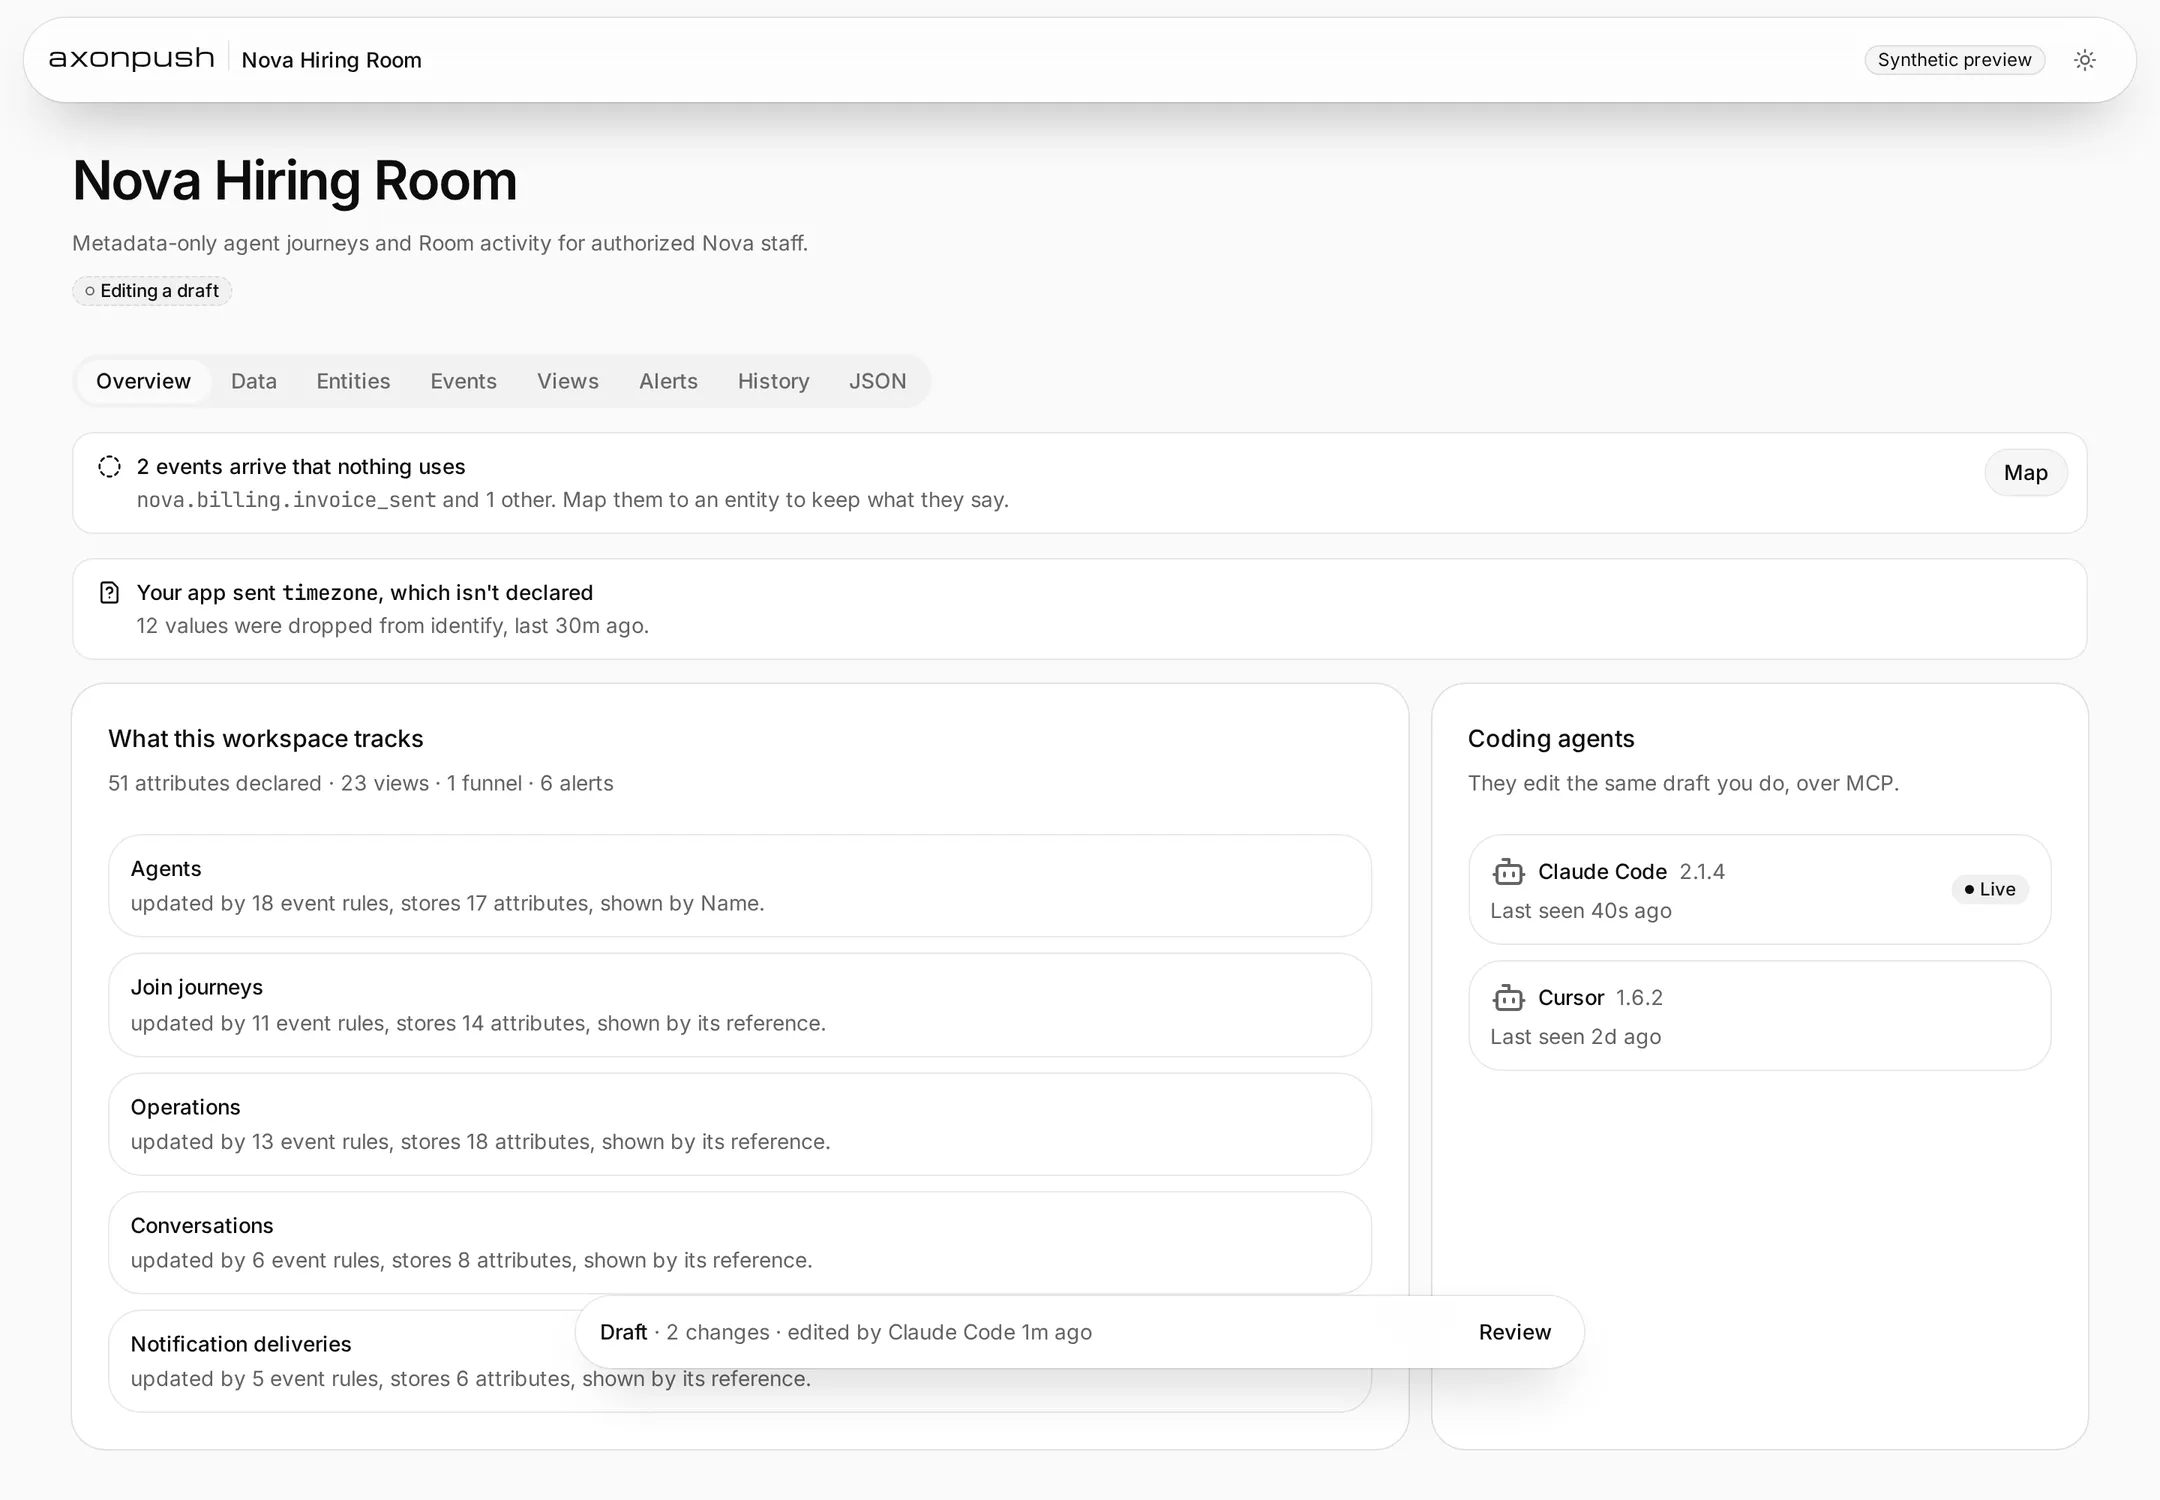The width and height of the screenshot is (2160, 1500).
Task: Click the 2 events arrive notice text
Action: point(300,467)
